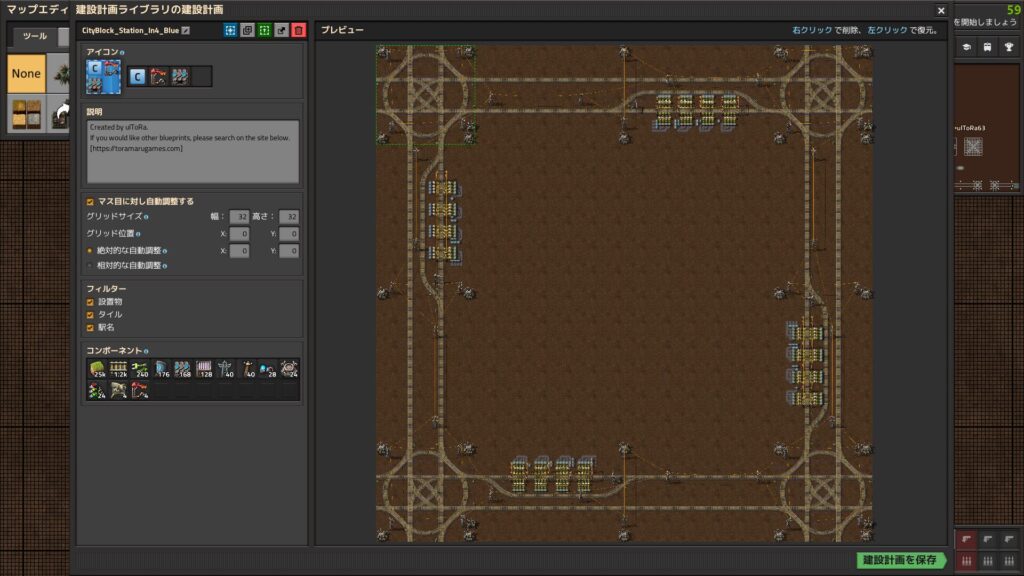This screenshot has width=1024, height=576.
Task: Click the green dashed-square icon in header
Action: (x=264, y=30)
